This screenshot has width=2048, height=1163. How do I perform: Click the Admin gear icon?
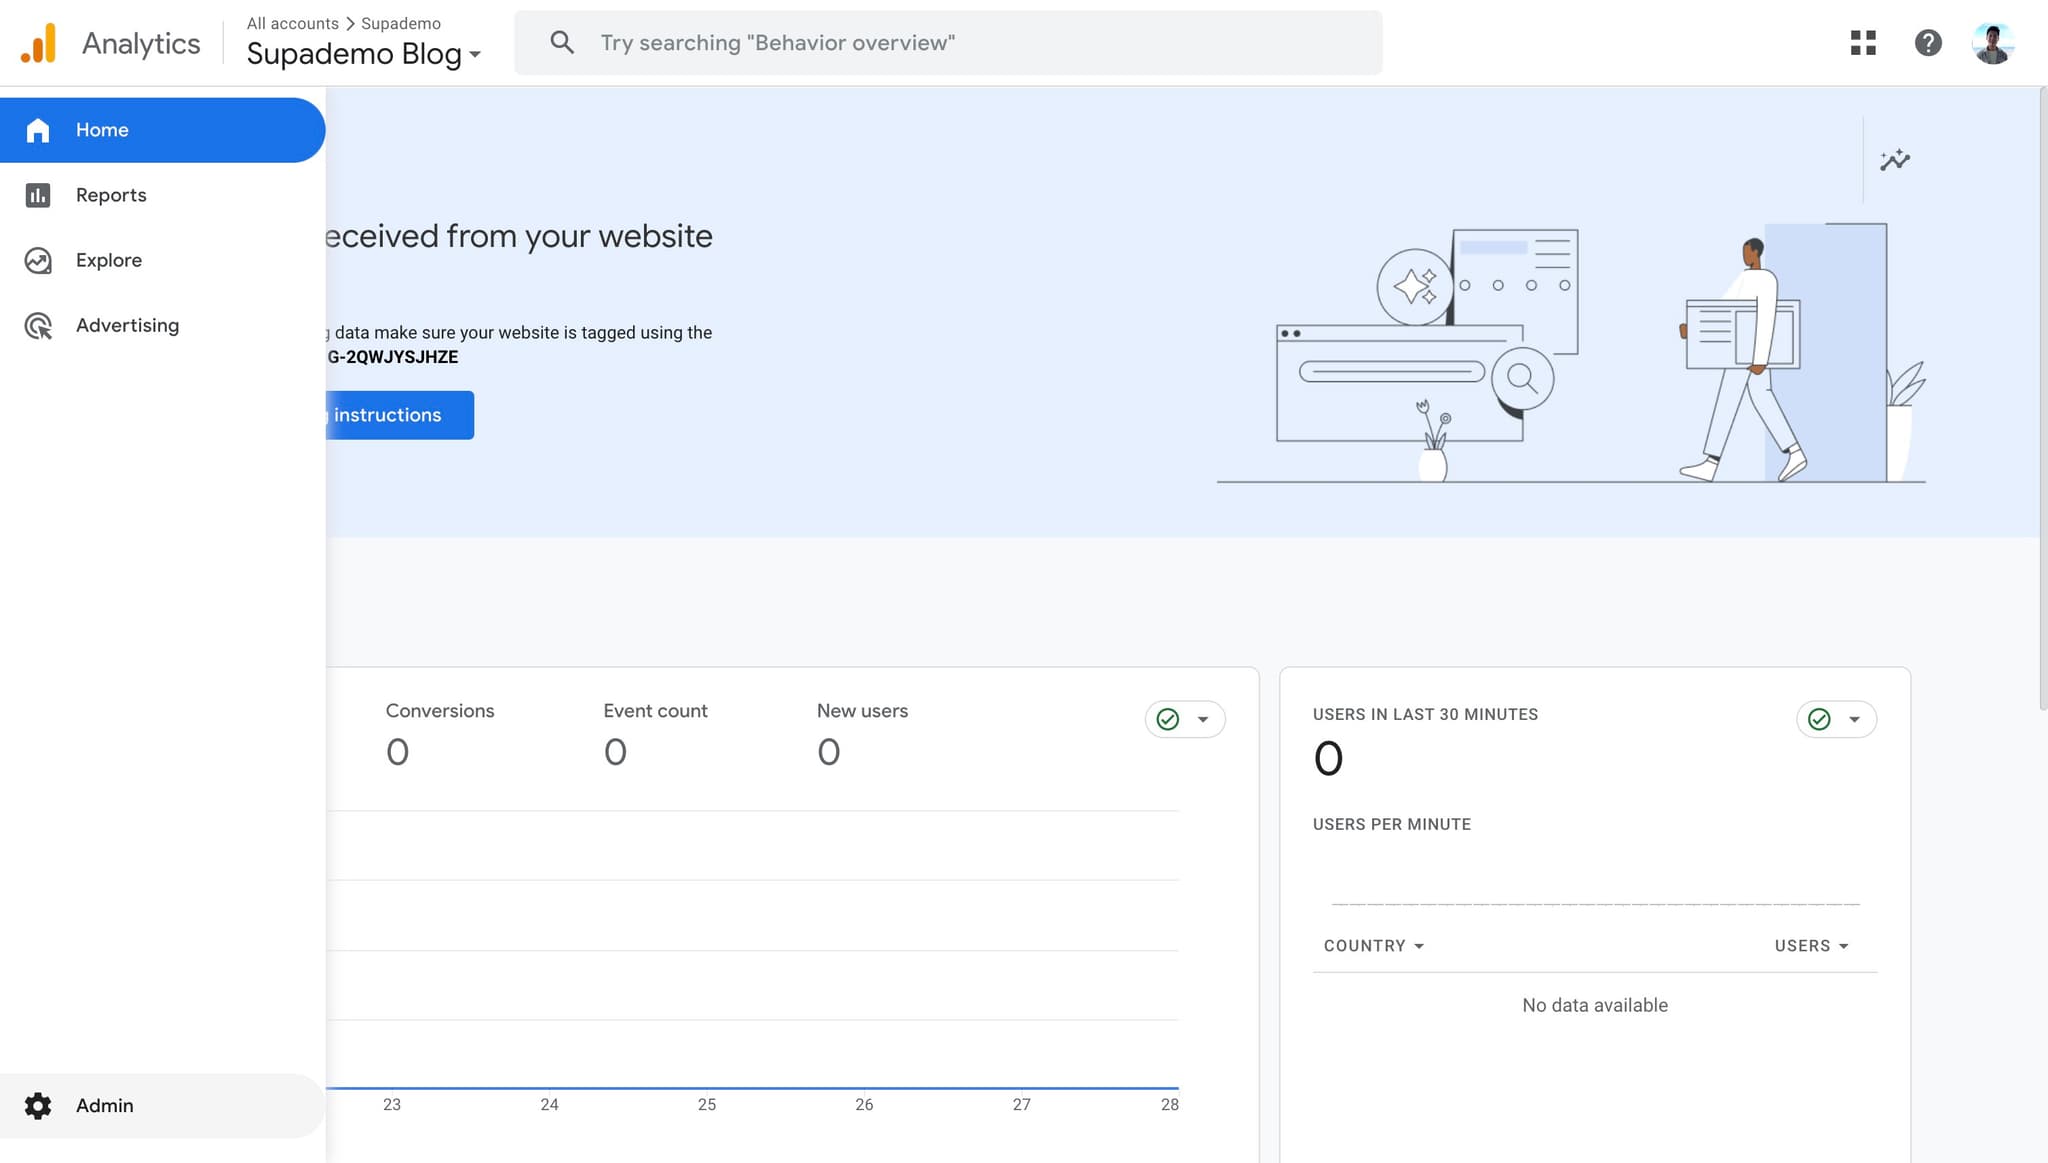tap(38, 1105)
